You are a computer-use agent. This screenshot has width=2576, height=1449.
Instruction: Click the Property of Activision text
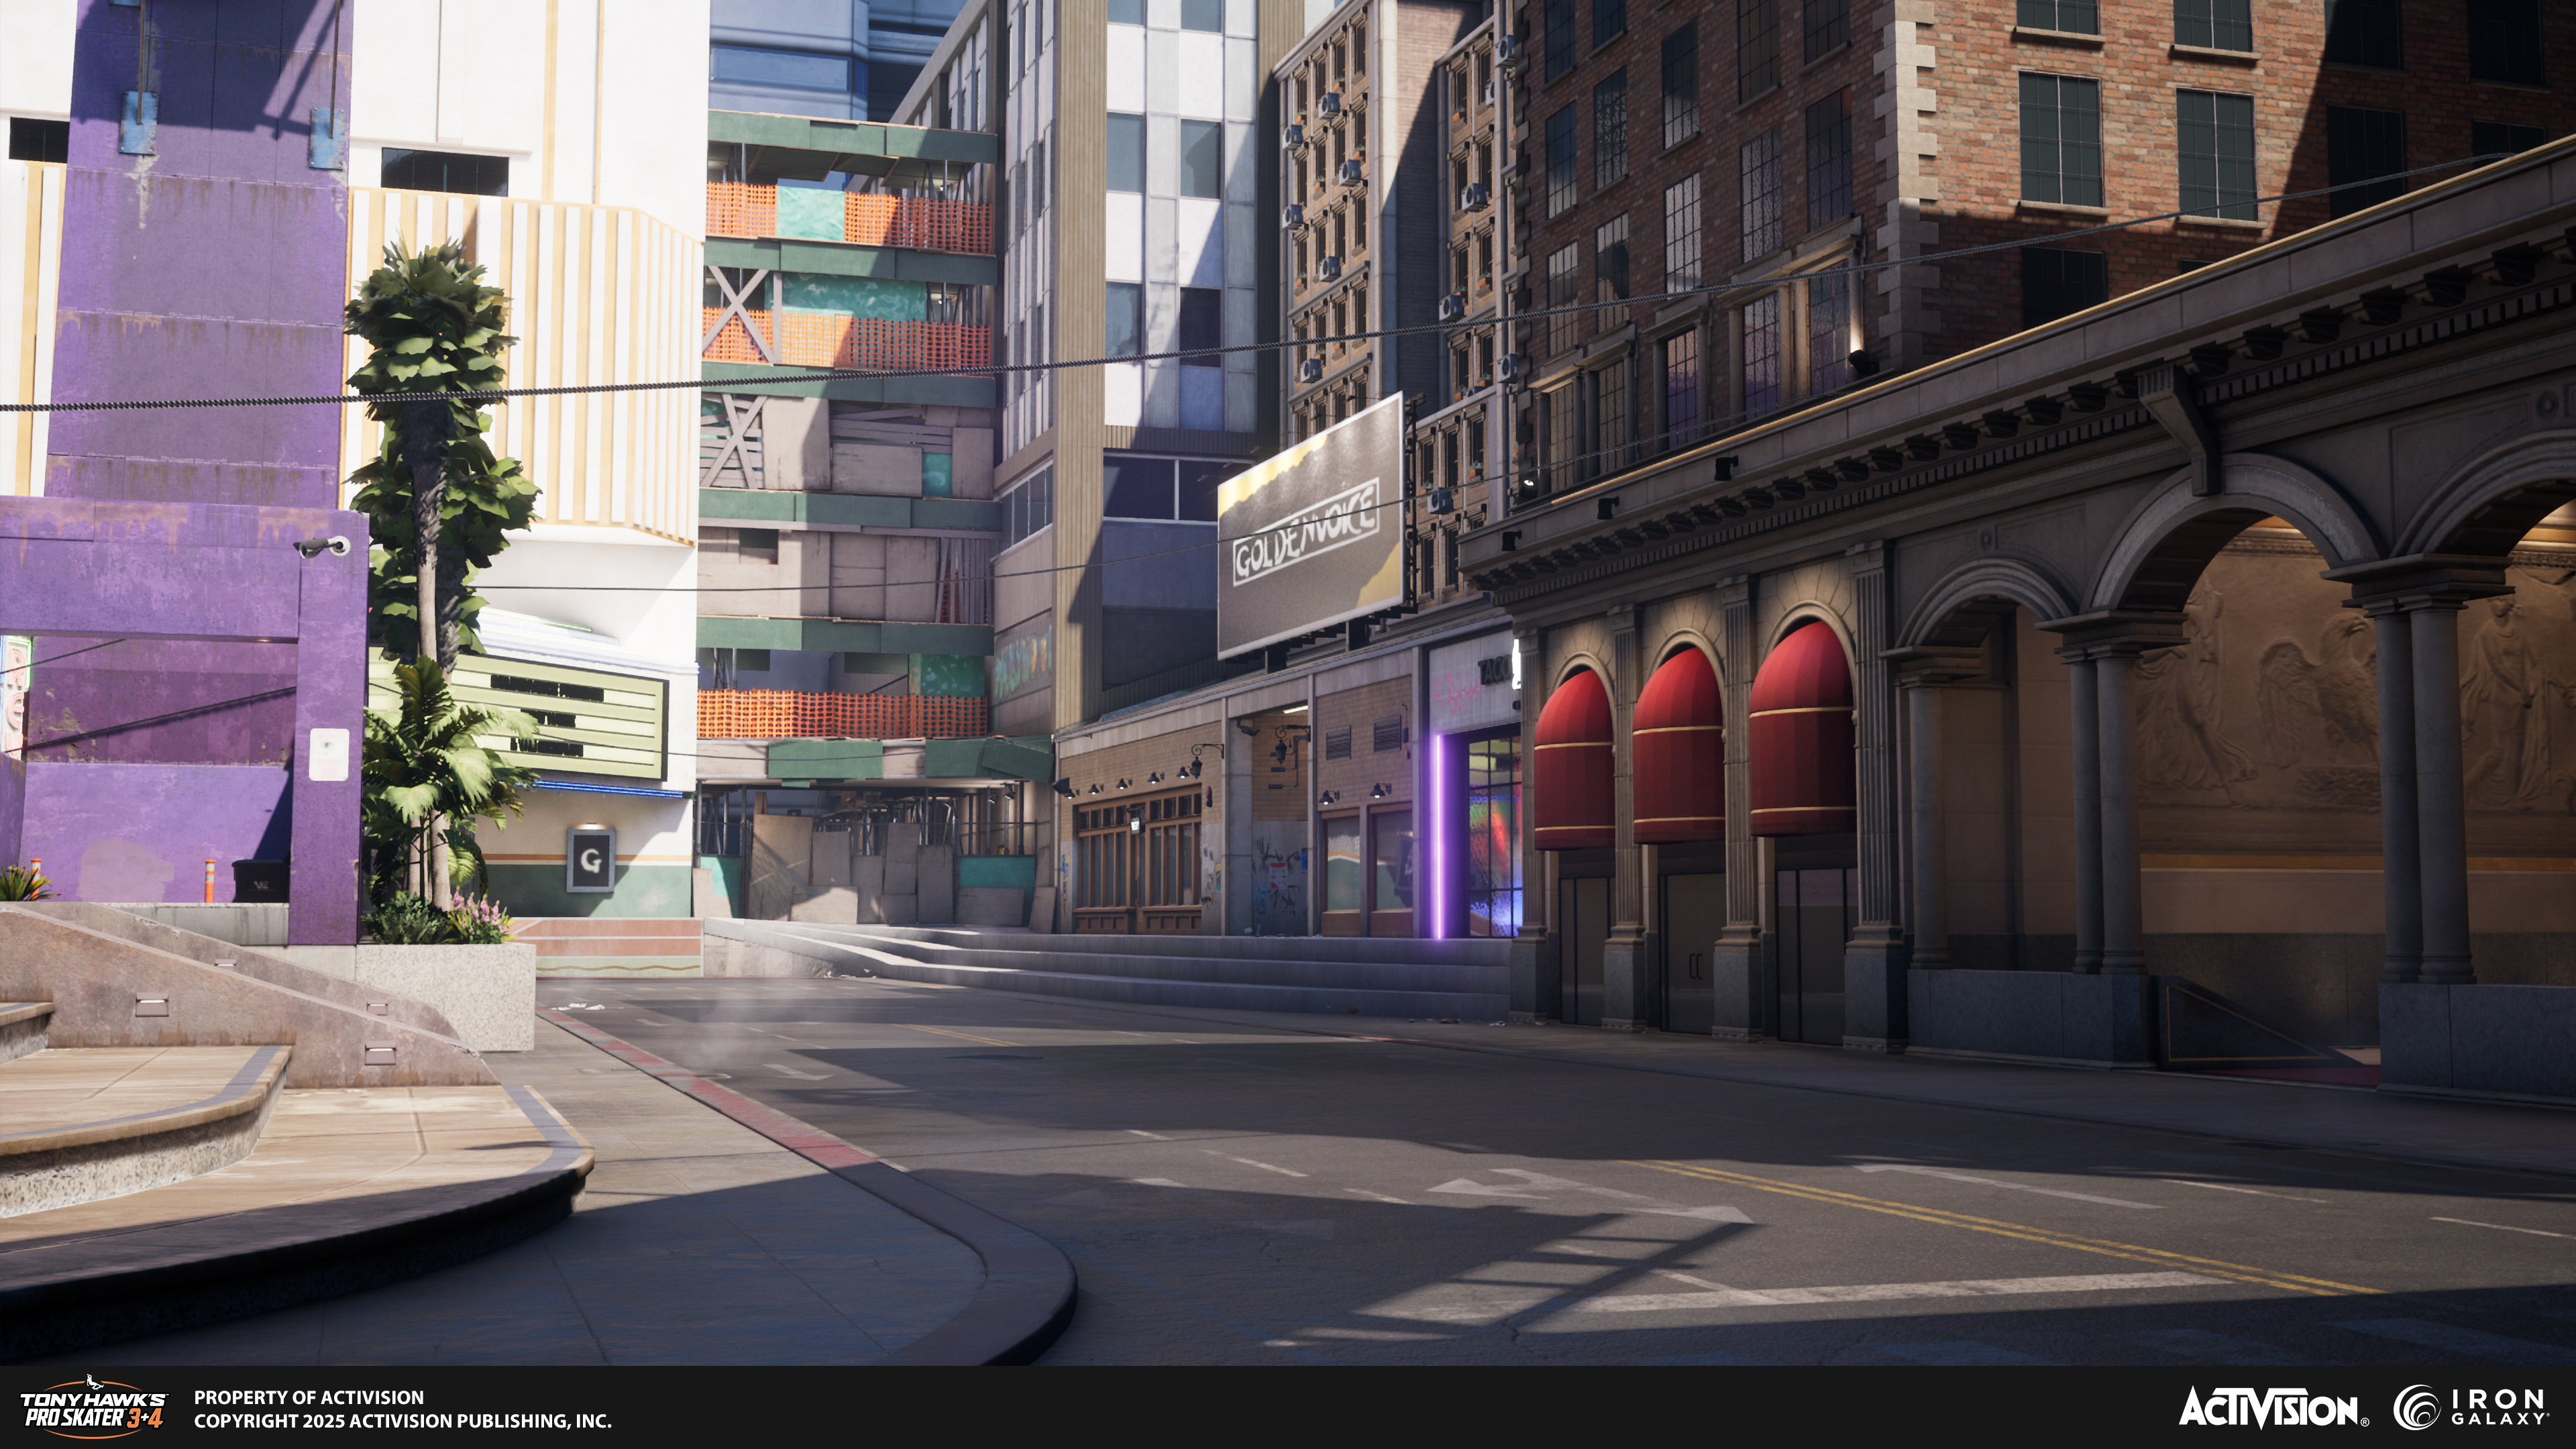[308, 1397]
